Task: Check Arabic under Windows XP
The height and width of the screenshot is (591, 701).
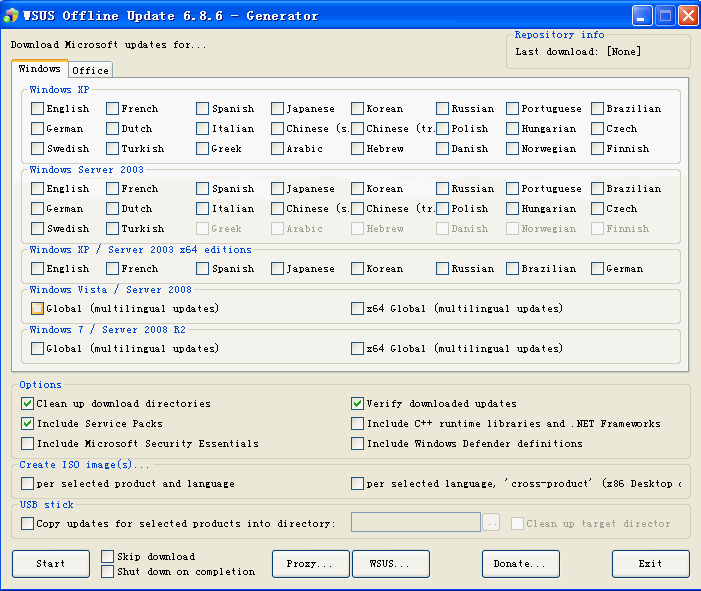Action: pyautogui.click(x=278, y=148)
